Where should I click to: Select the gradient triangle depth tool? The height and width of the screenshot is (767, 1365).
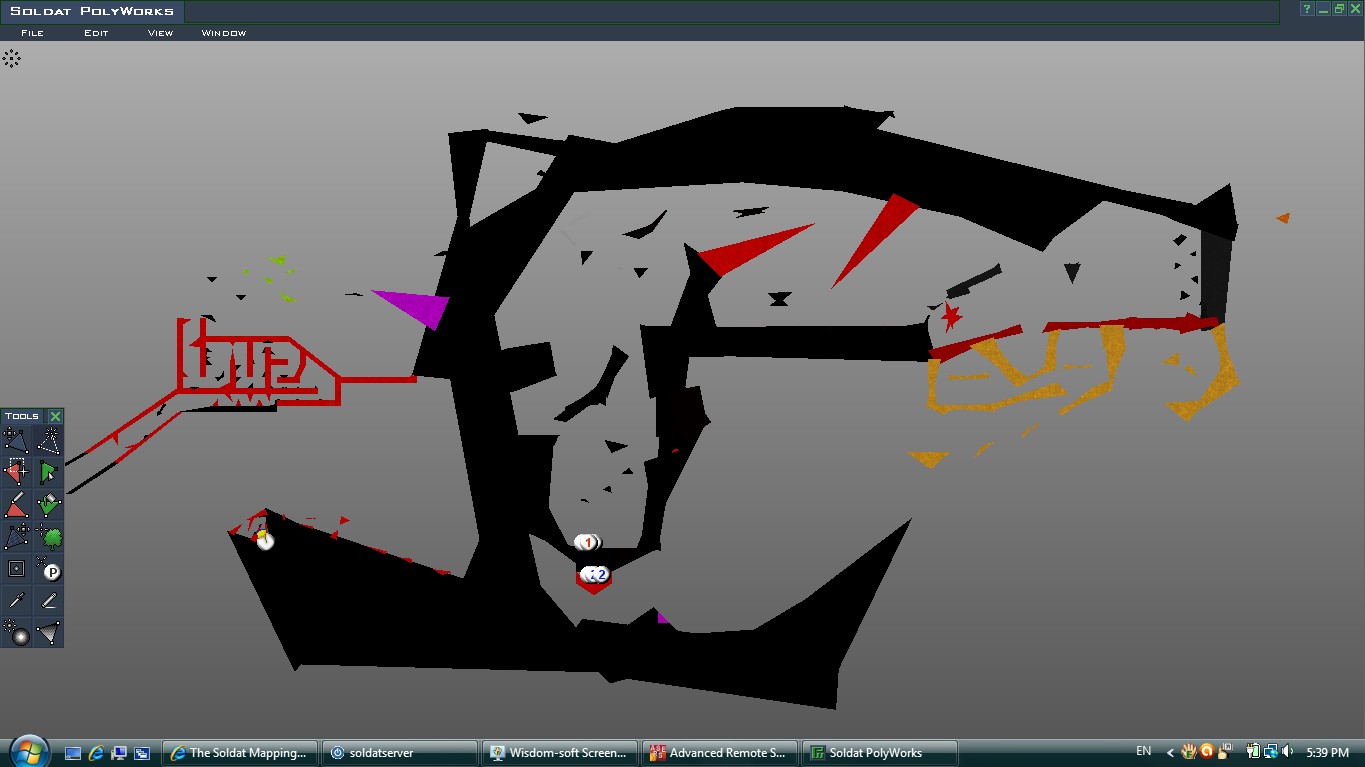tap(48, 633)
